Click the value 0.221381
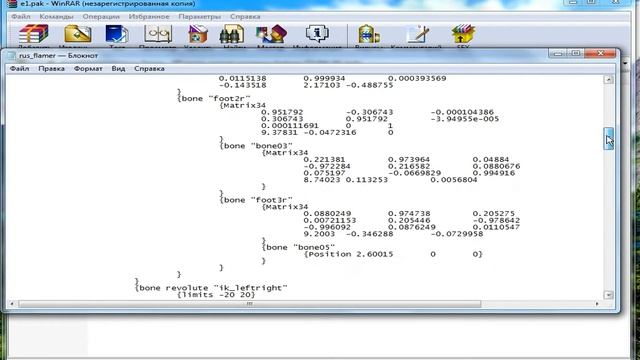This screenshot has width=640, height=360. pyautogui.click(x=324, y=160)
